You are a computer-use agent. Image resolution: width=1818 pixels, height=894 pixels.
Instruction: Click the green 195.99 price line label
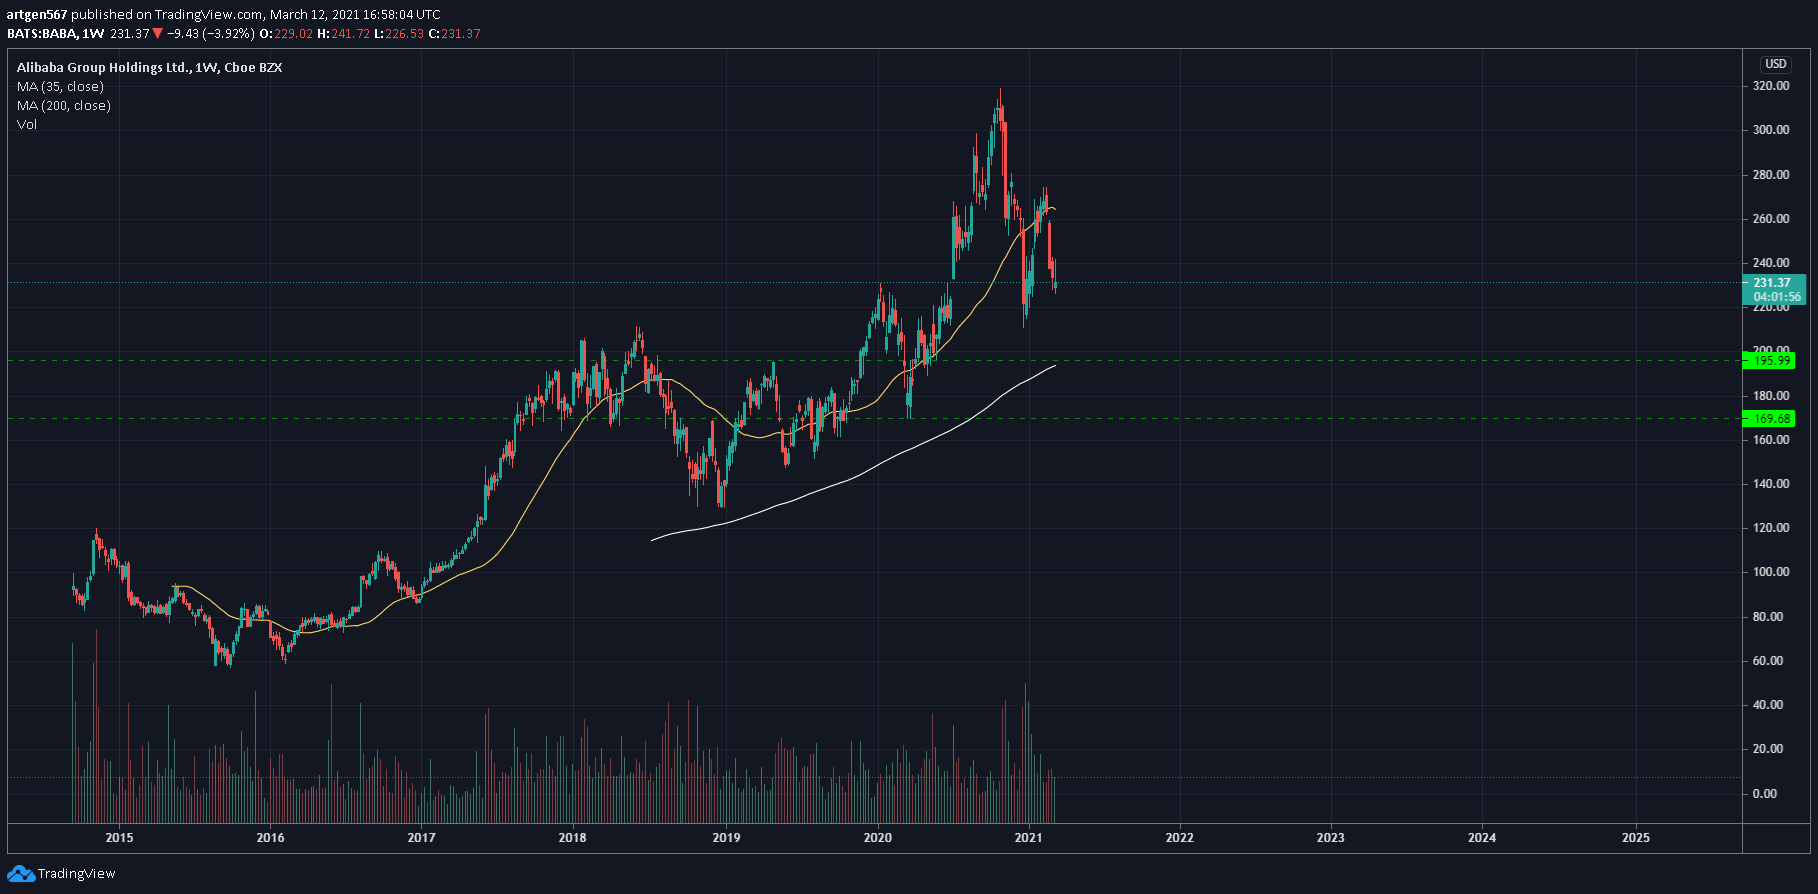1770,361
